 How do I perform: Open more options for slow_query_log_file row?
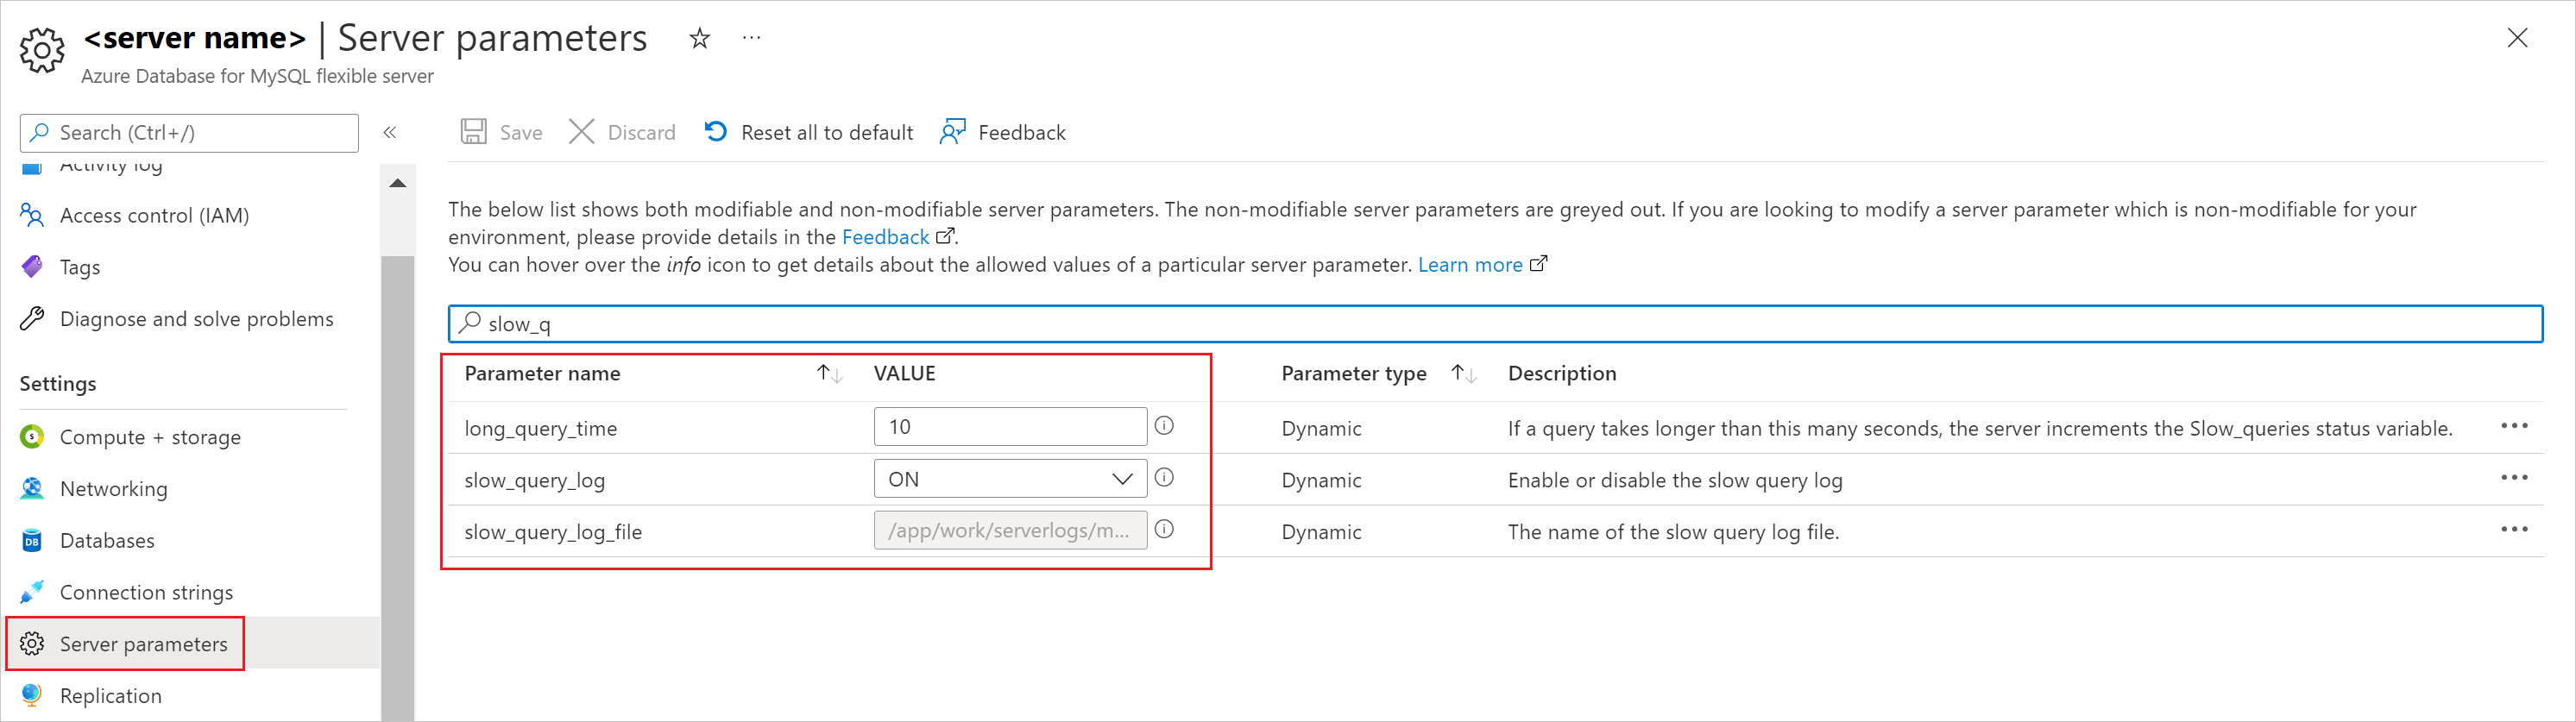[x=2513, y=530]
